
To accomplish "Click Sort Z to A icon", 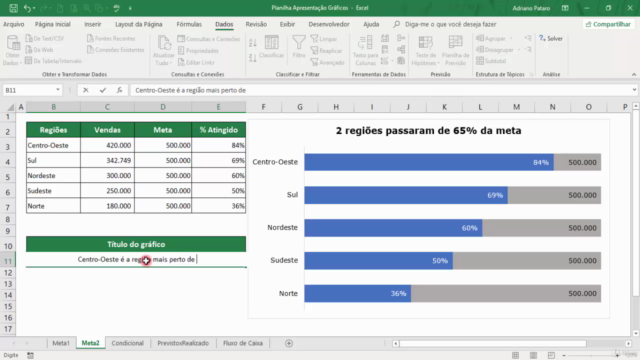I will pos(253,58).
